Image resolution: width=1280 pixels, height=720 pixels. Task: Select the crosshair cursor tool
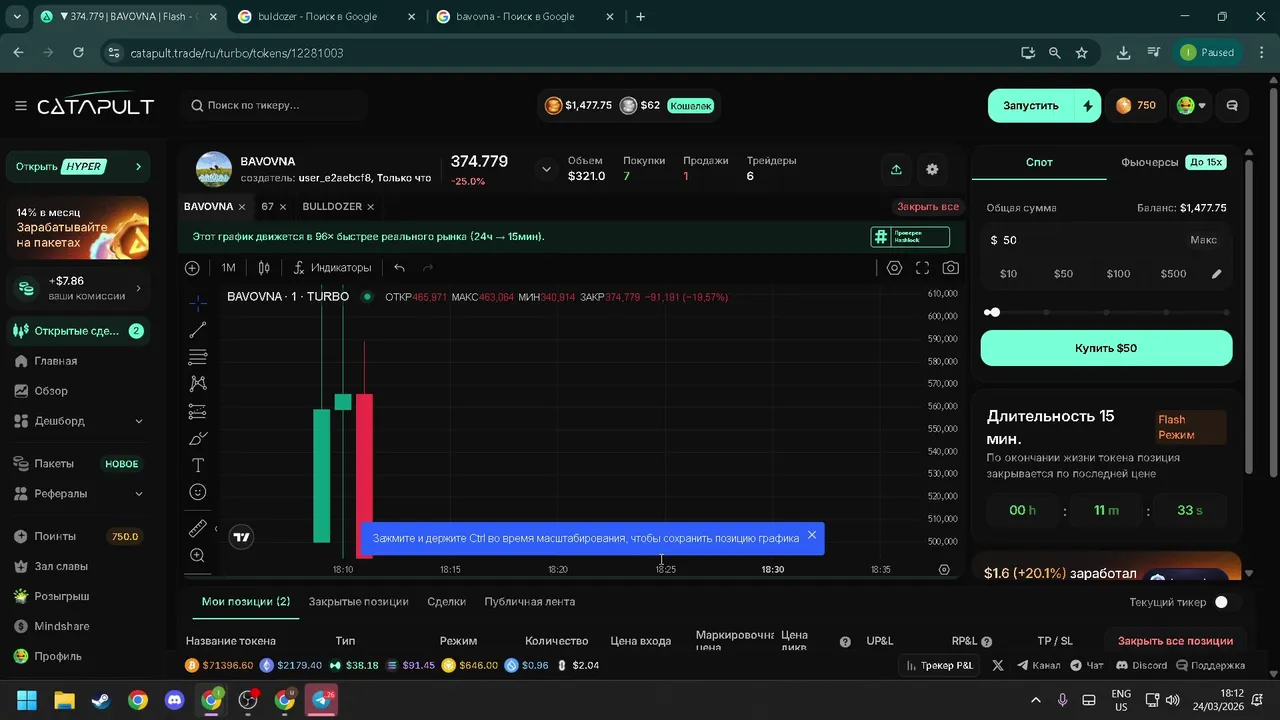[x=198, y=303]
